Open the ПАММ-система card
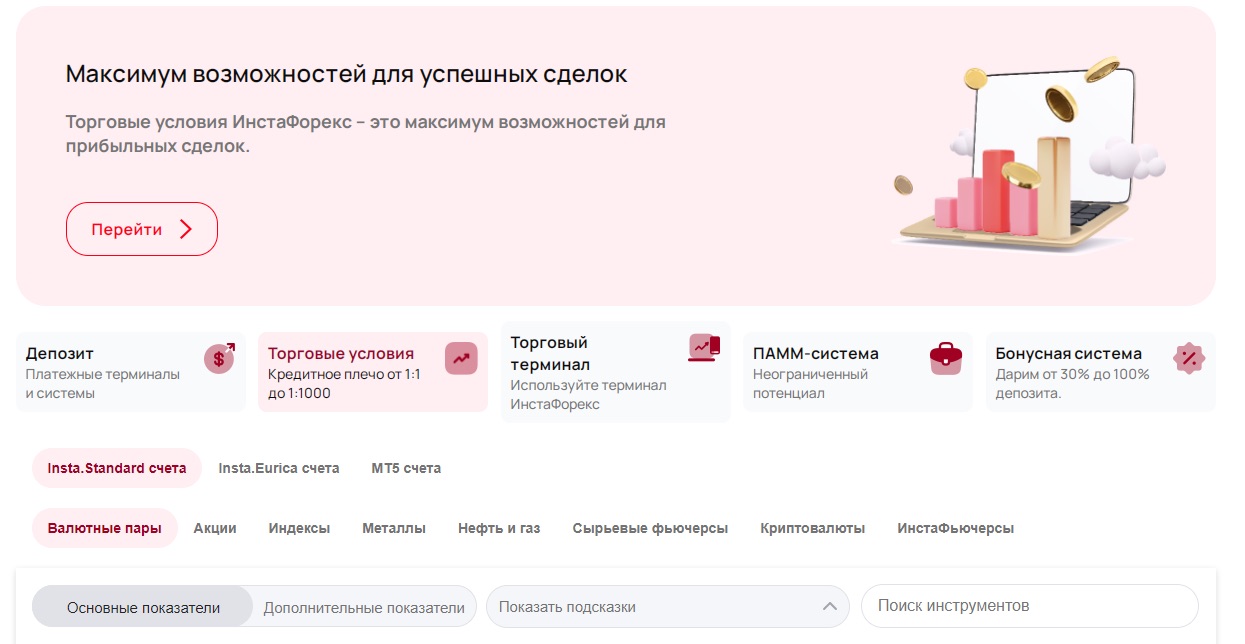 (858, 372)
